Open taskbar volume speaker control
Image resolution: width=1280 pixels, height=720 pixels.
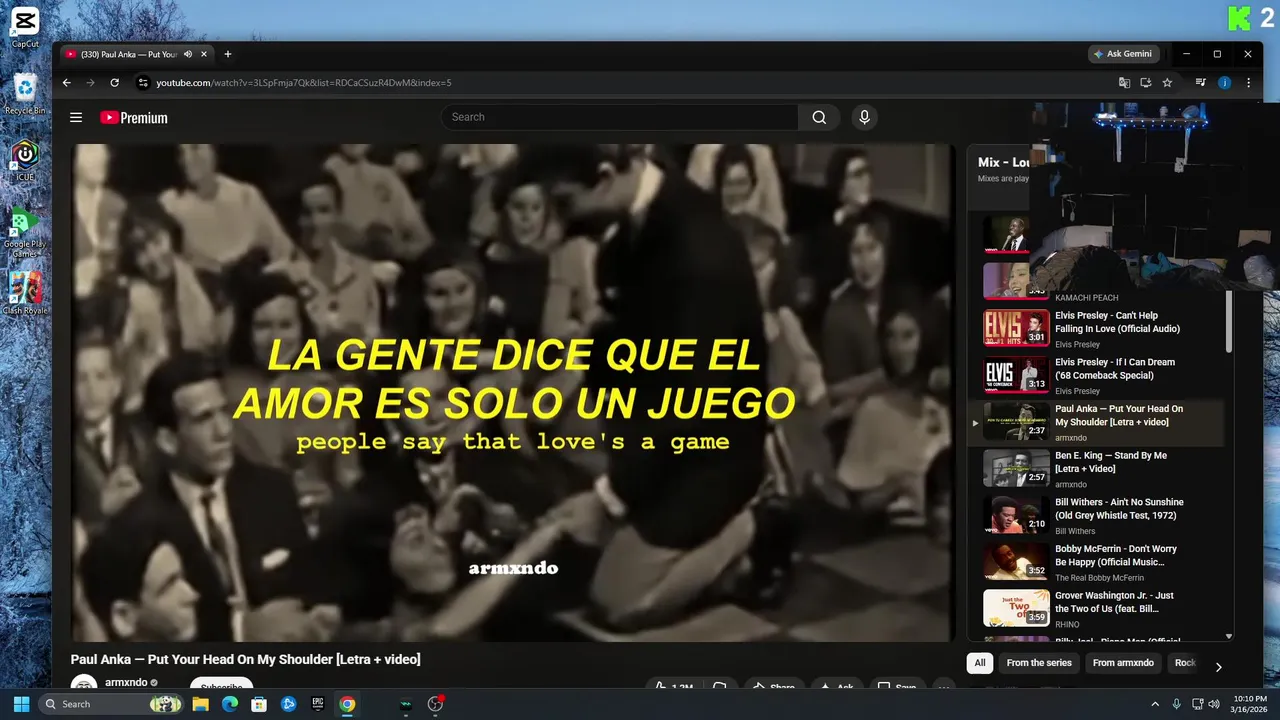[1213, 704]
